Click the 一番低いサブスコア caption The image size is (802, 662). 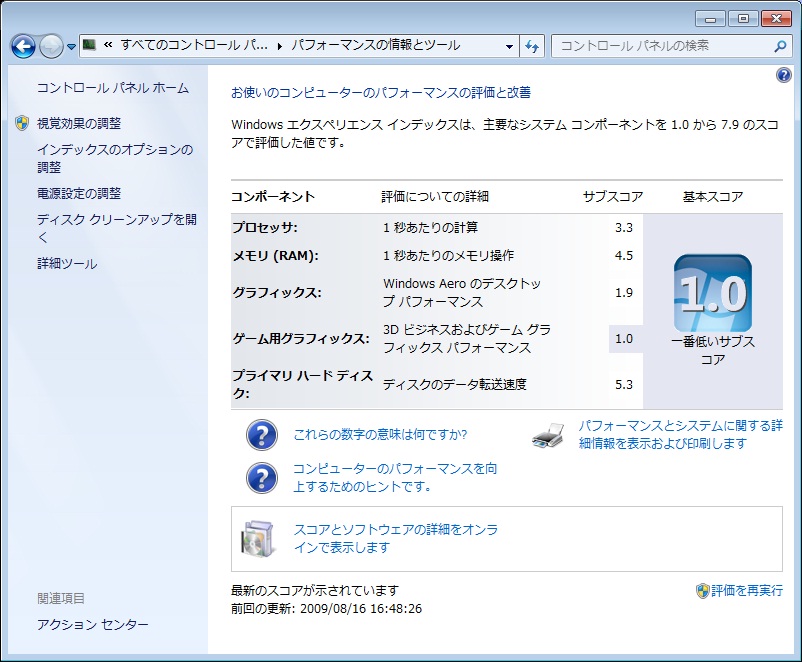pyautogui.click(x=712, y=350)
